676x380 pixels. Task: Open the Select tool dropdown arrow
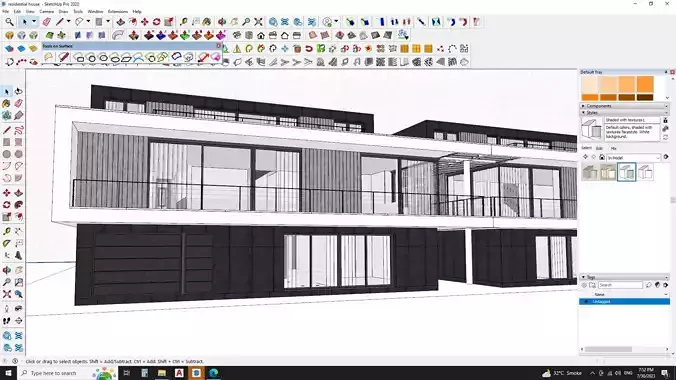coord(34,22)
